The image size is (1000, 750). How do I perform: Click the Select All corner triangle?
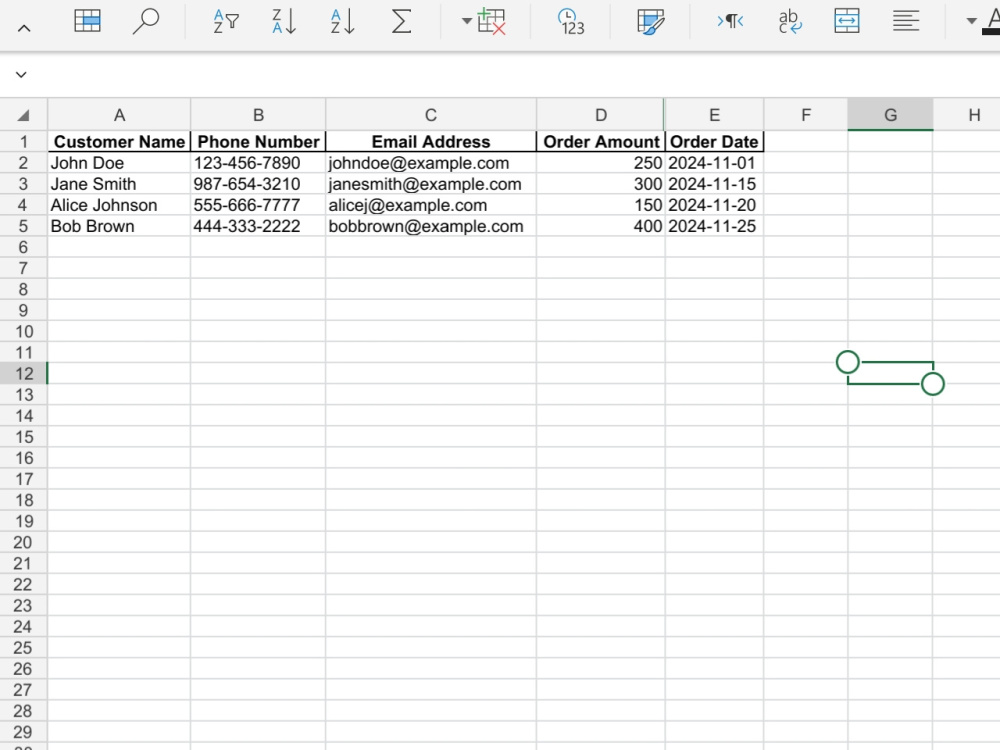[24, 115]
